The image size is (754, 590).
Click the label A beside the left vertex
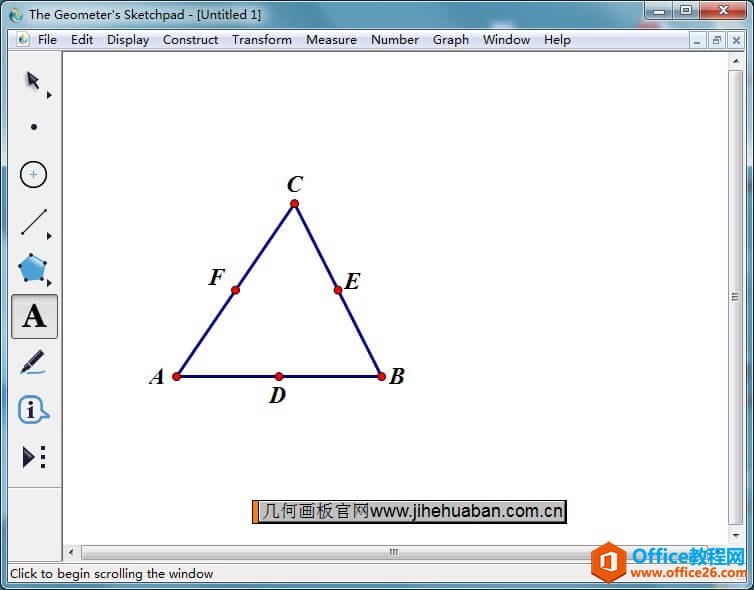pos(157,377)
